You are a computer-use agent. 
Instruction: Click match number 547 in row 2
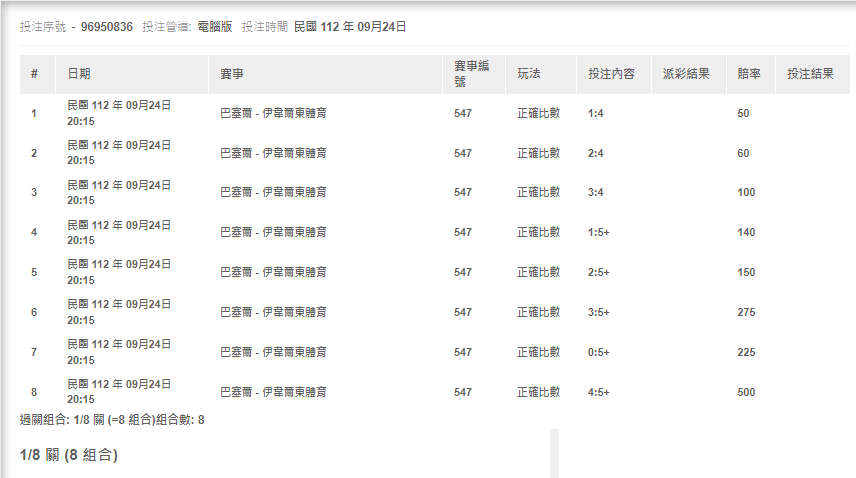pos(463,153)
